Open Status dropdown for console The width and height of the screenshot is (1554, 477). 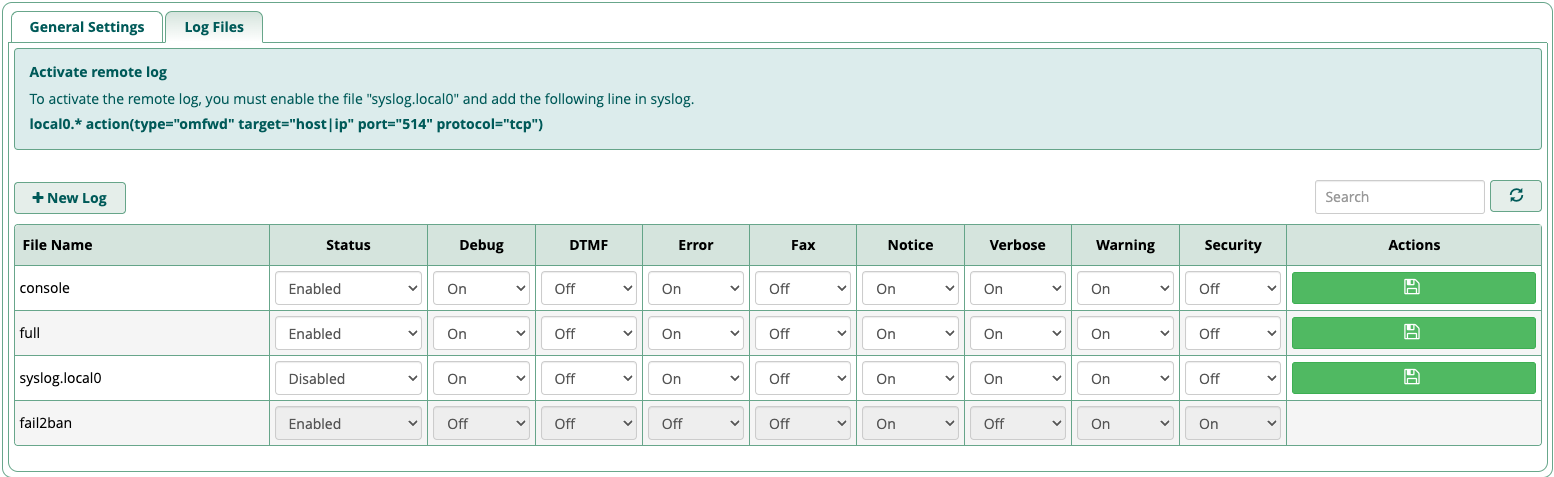[348, 288]
